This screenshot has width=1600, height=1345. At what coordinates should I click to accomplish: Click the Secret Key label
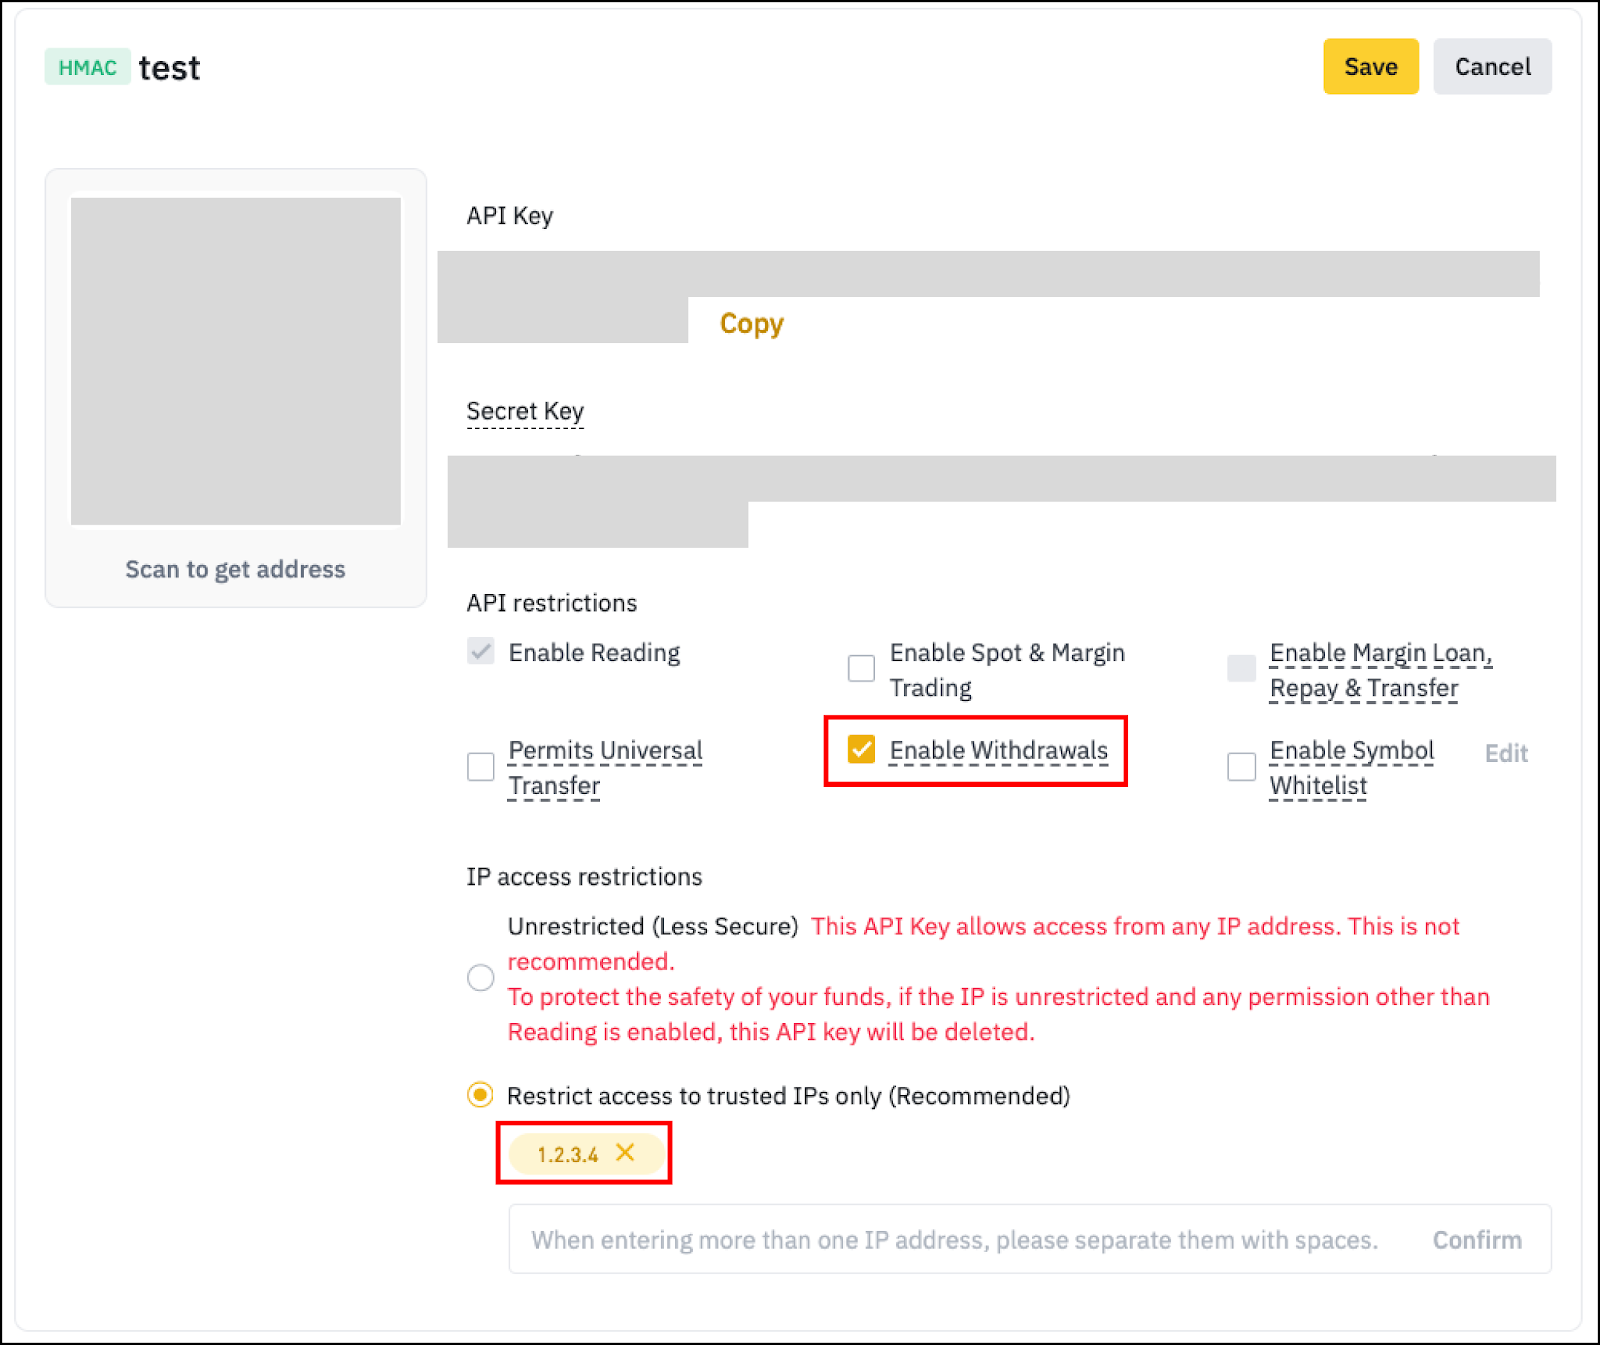pos(525,412)
